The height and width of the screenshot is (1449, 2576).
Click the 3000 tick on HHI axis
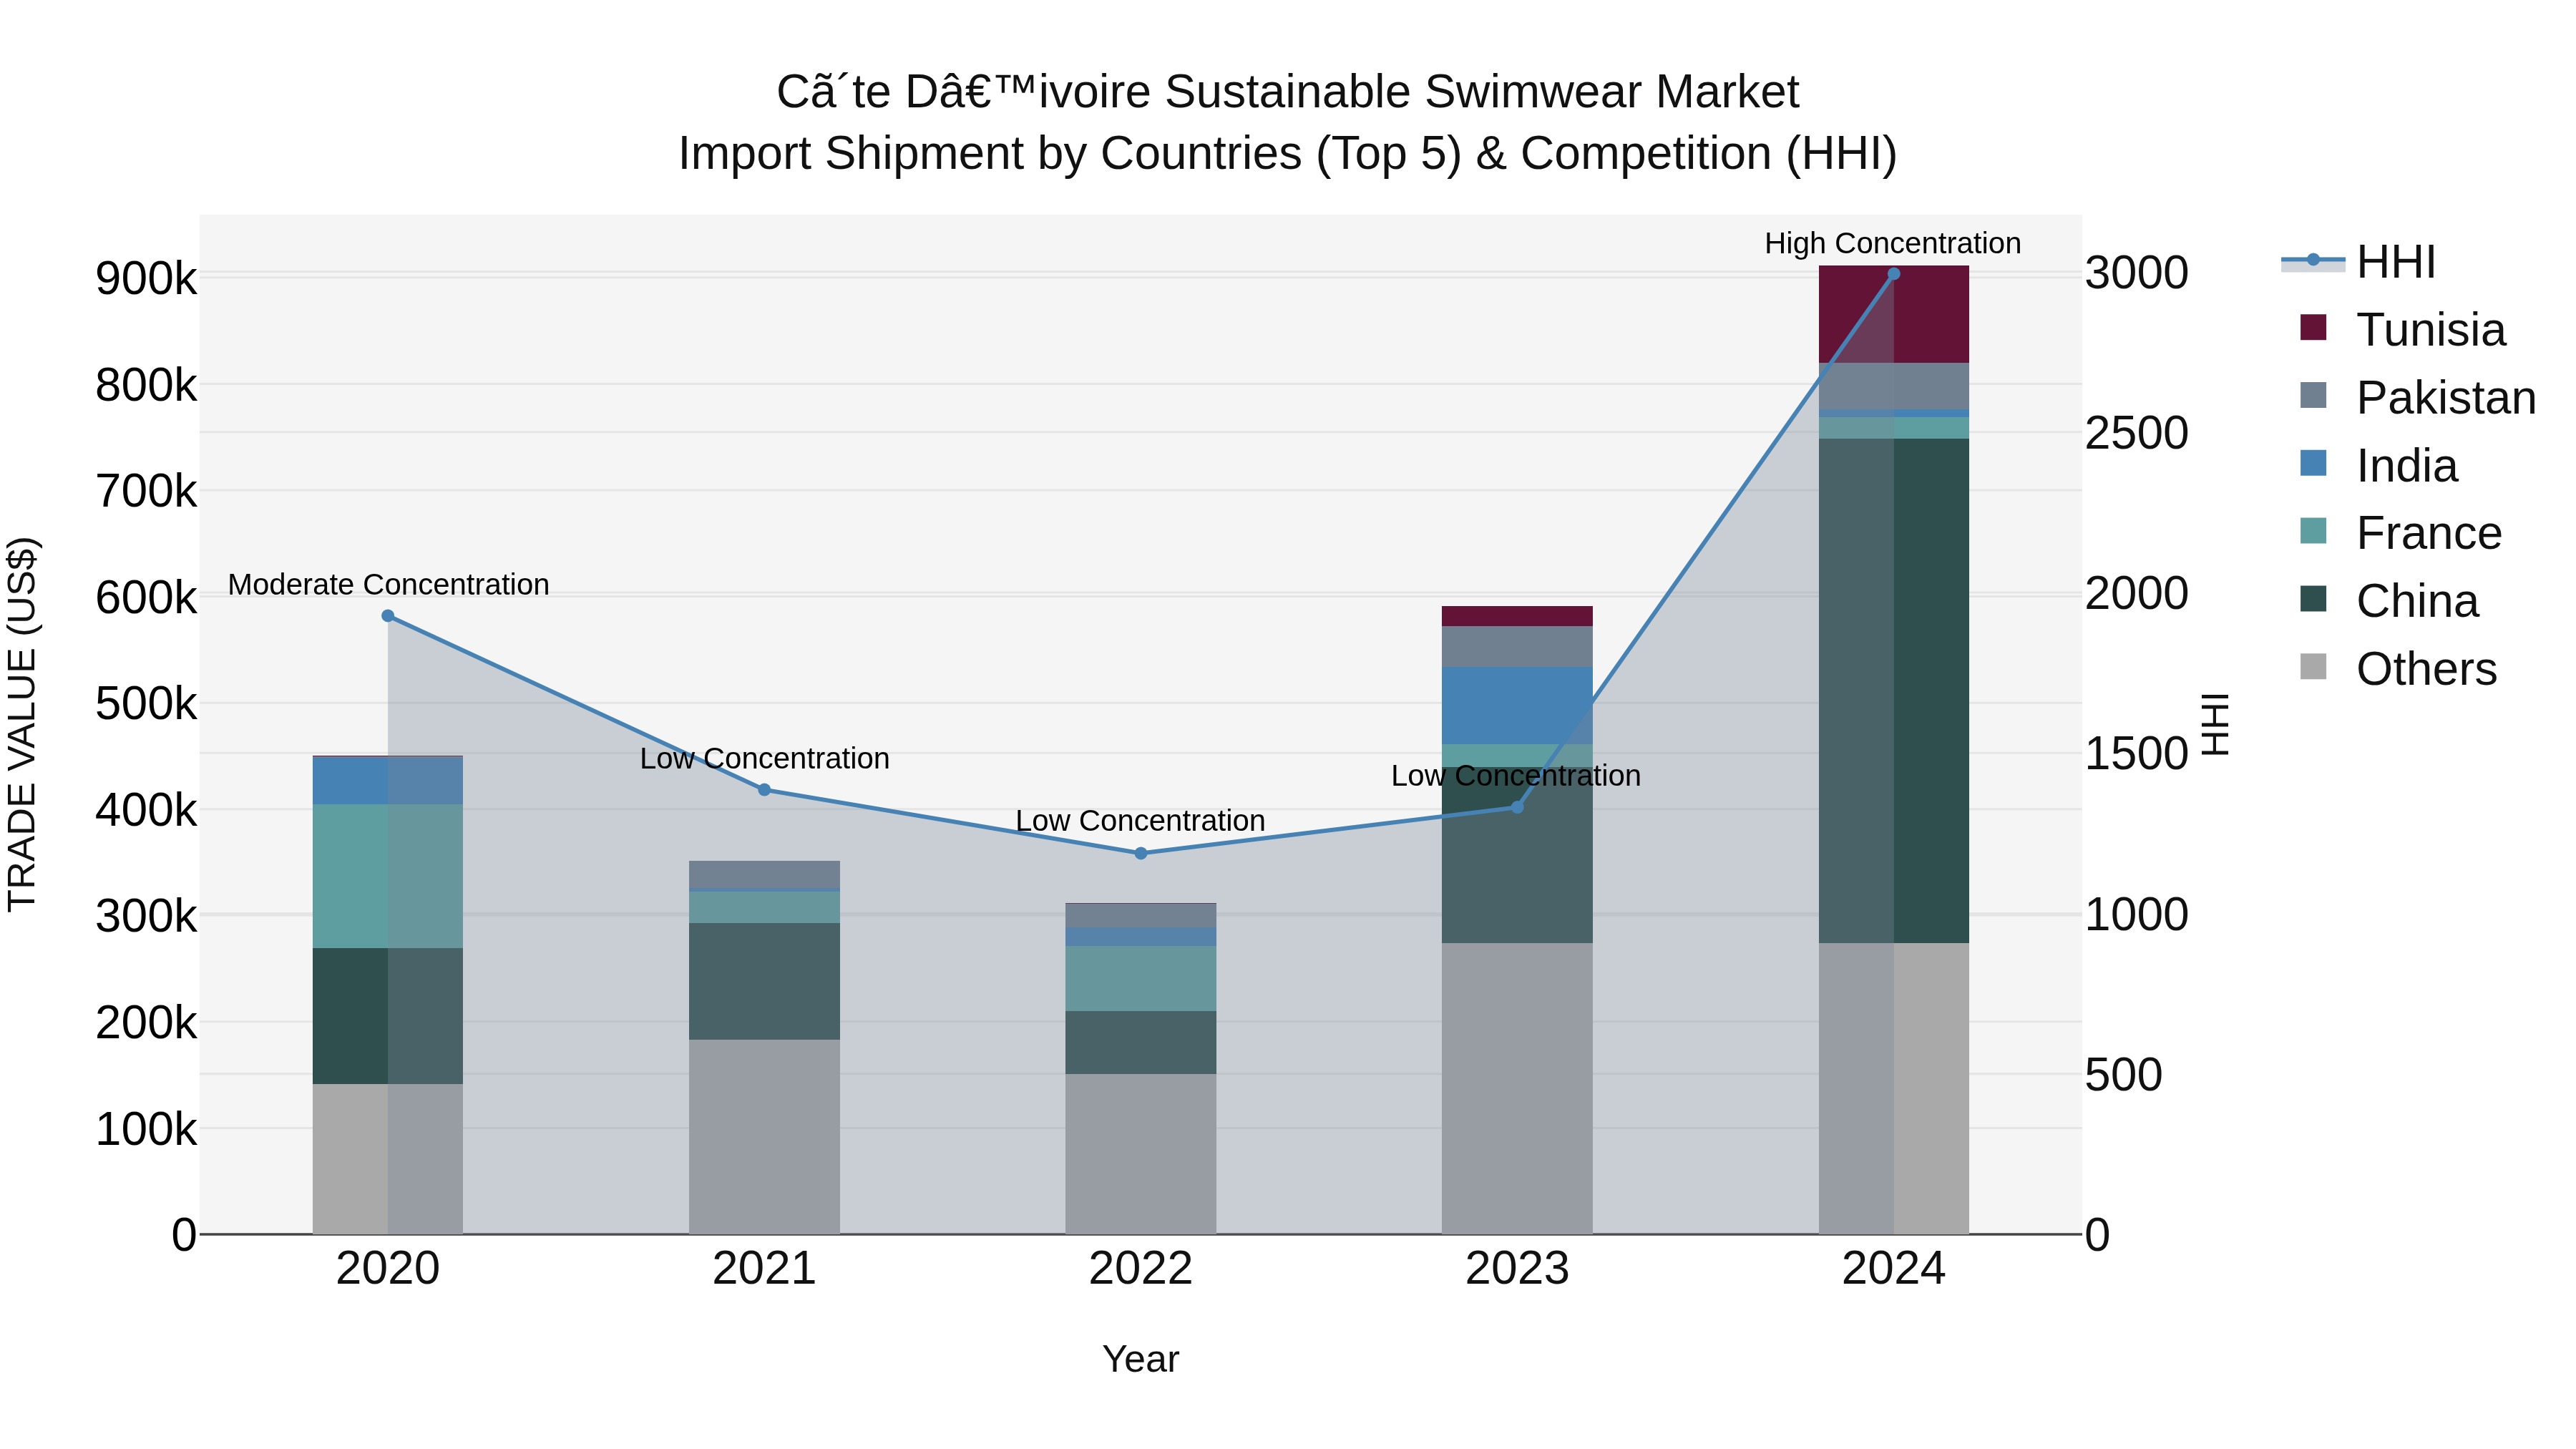(2137, 273)
